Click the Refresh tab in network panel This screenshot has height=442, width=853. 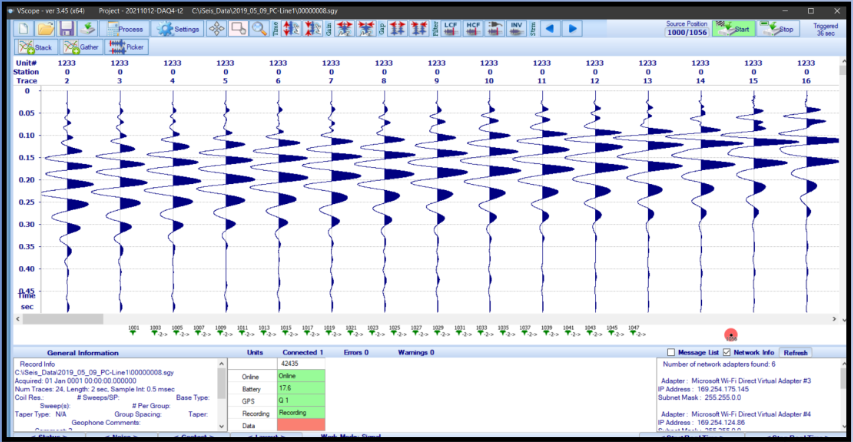796,352
